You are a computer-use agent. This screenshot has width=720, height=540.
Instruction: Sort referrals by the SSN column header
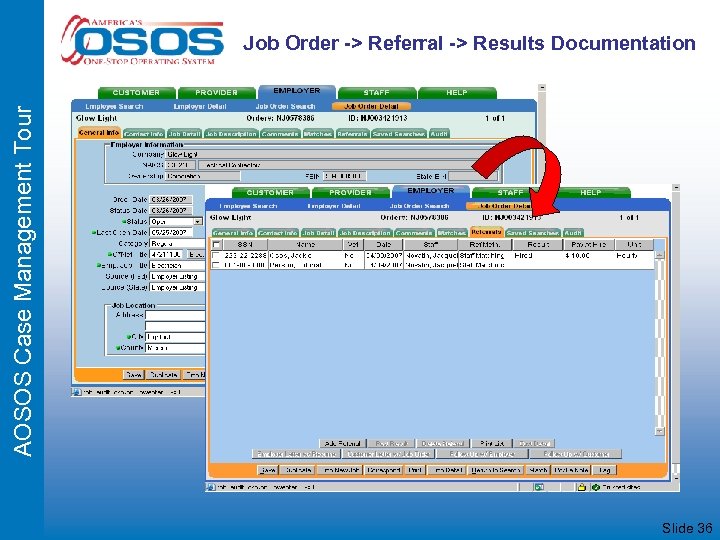click(x=245, y=245)
